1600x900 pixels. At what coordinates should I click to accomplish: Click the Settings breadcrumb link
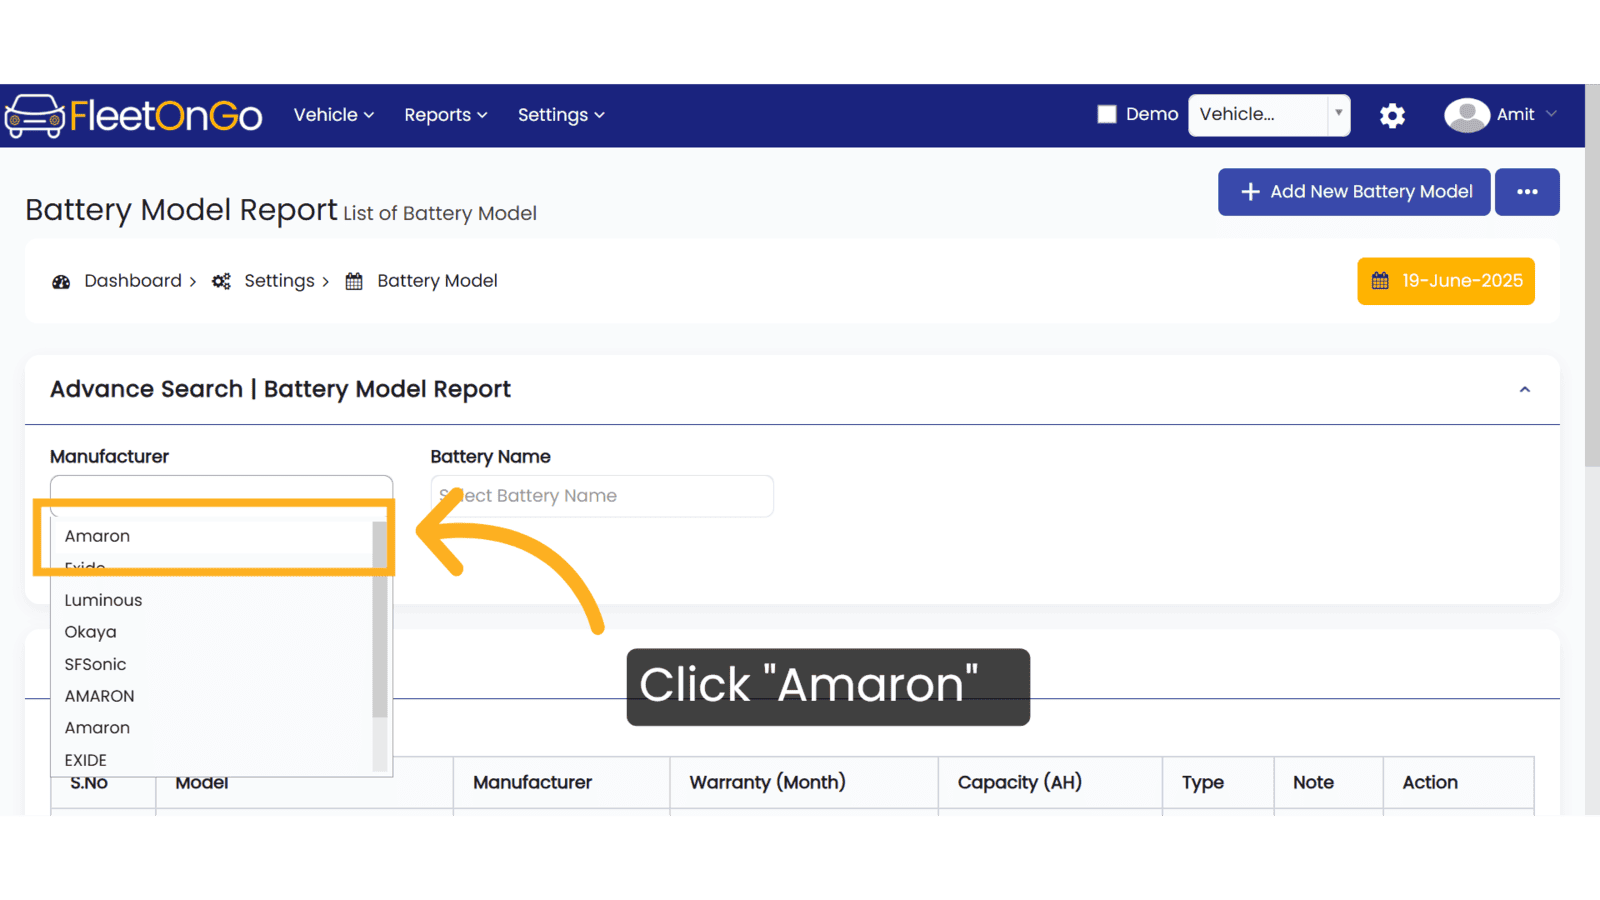point(279,281)
